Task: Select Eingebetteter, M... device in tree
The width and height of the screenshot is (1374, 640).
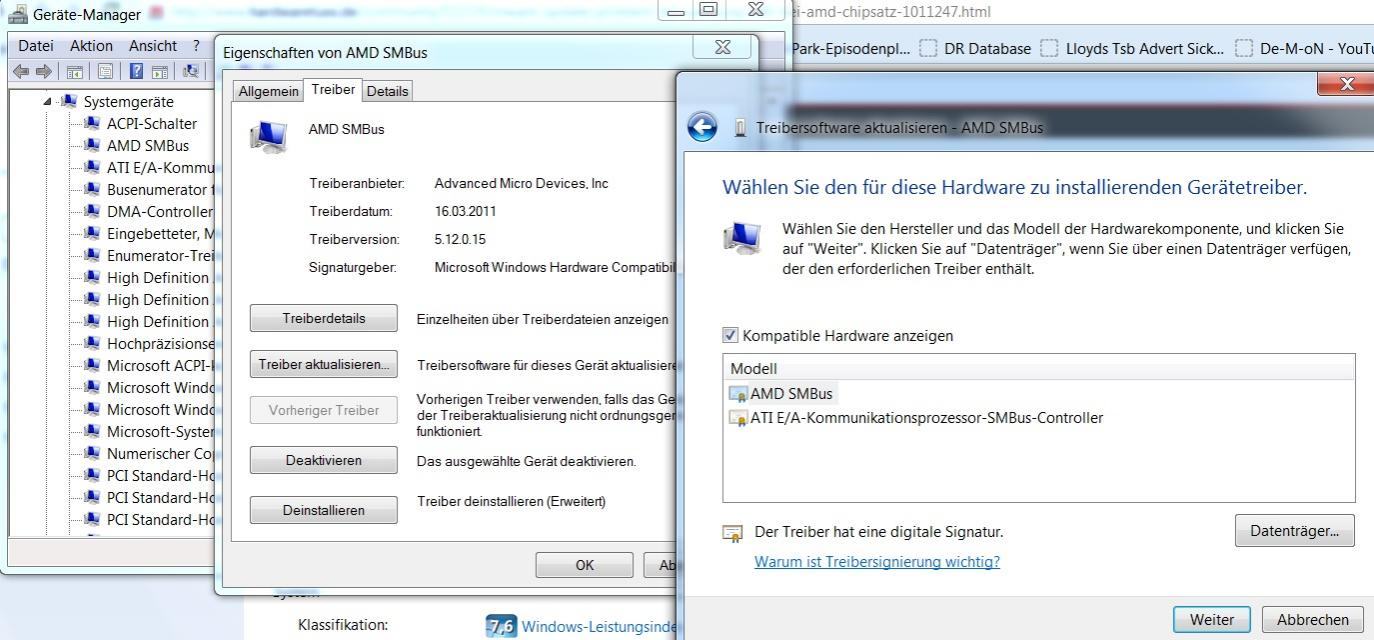Action: pos(160,233)
